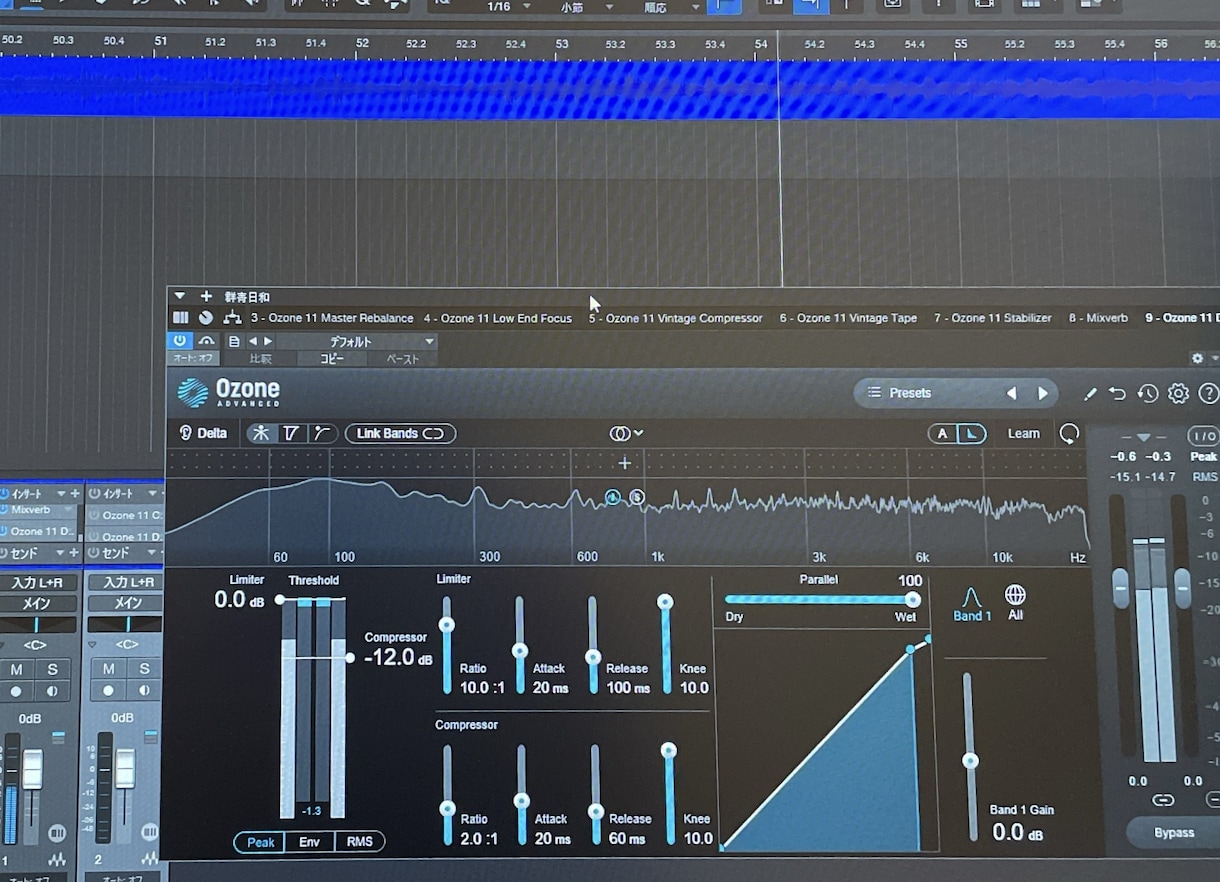Mute channel 1 with the M button
This screenshot has width=1220, height=882.
point(16,669)
